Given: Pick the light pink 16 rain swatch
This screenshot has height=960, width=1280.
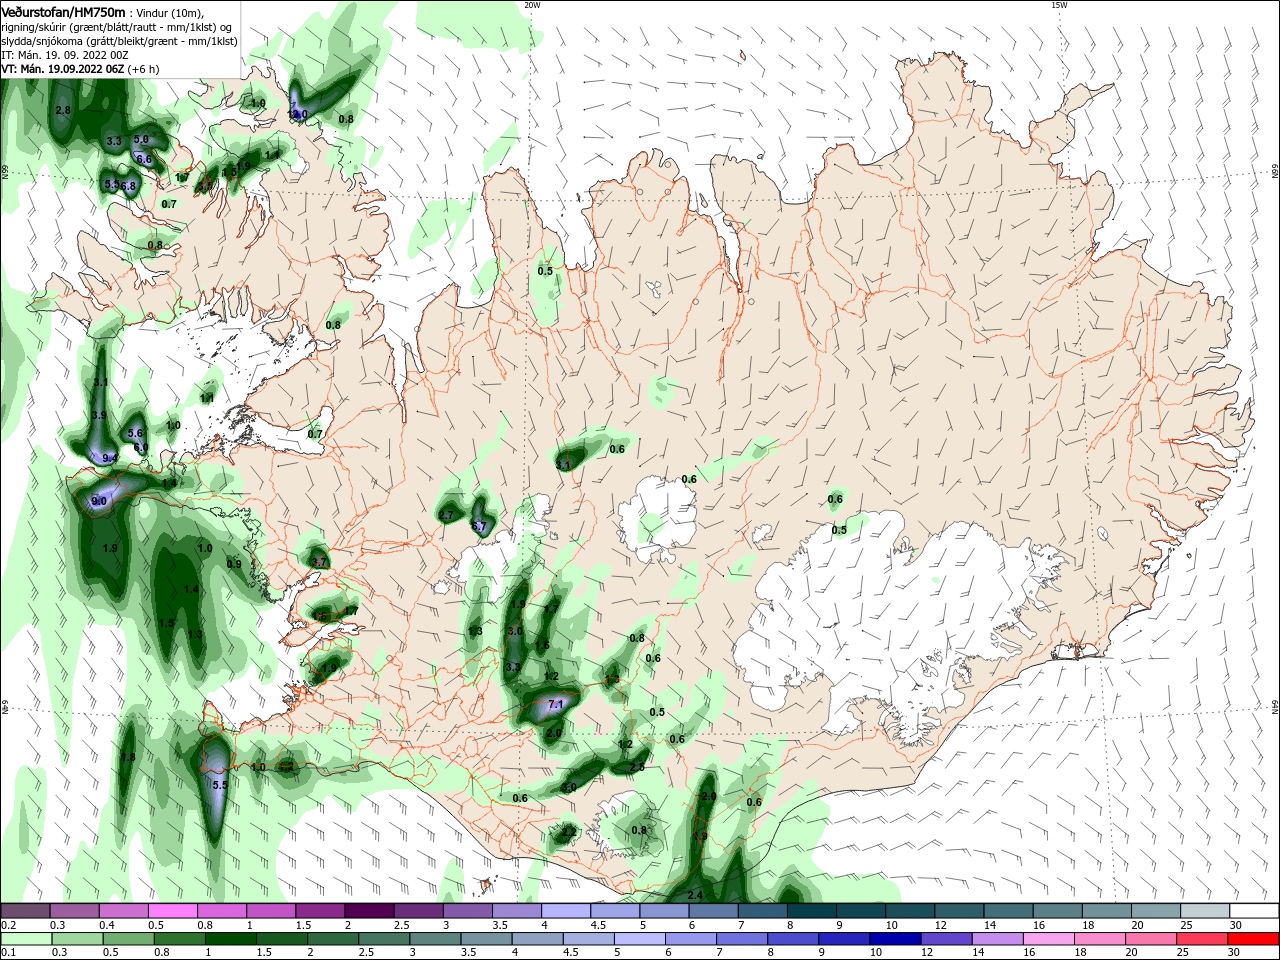Looking at the screenshot, I should tap(1047, 939).
